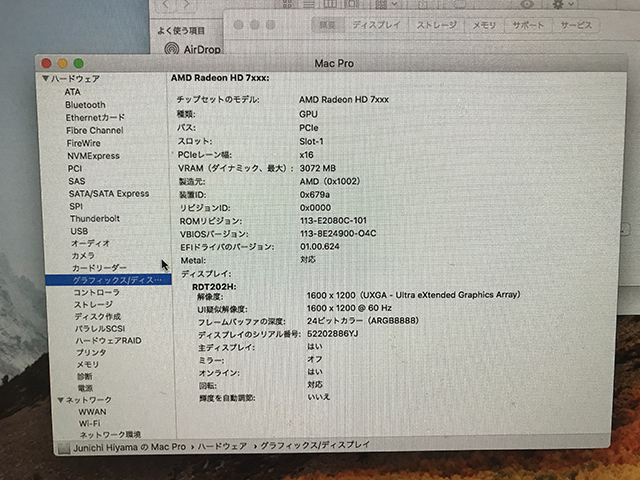Select WWAN under ネットワーク
Viewport: 640px width, 480px height.
pyautogui.click(x=92, y=411)
